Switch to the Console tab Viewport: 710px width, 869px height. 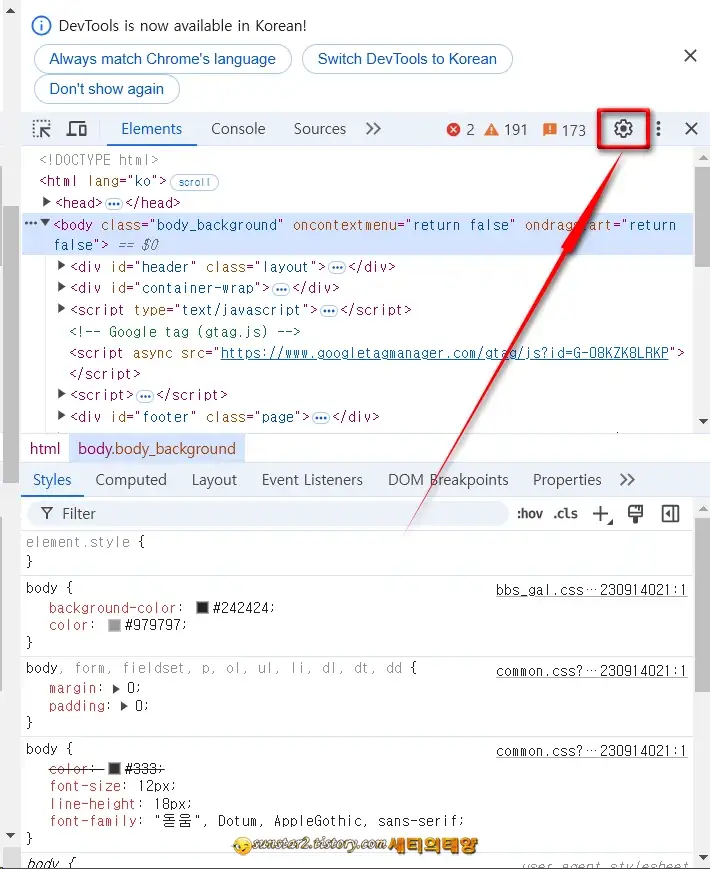(x=238, y=129)
